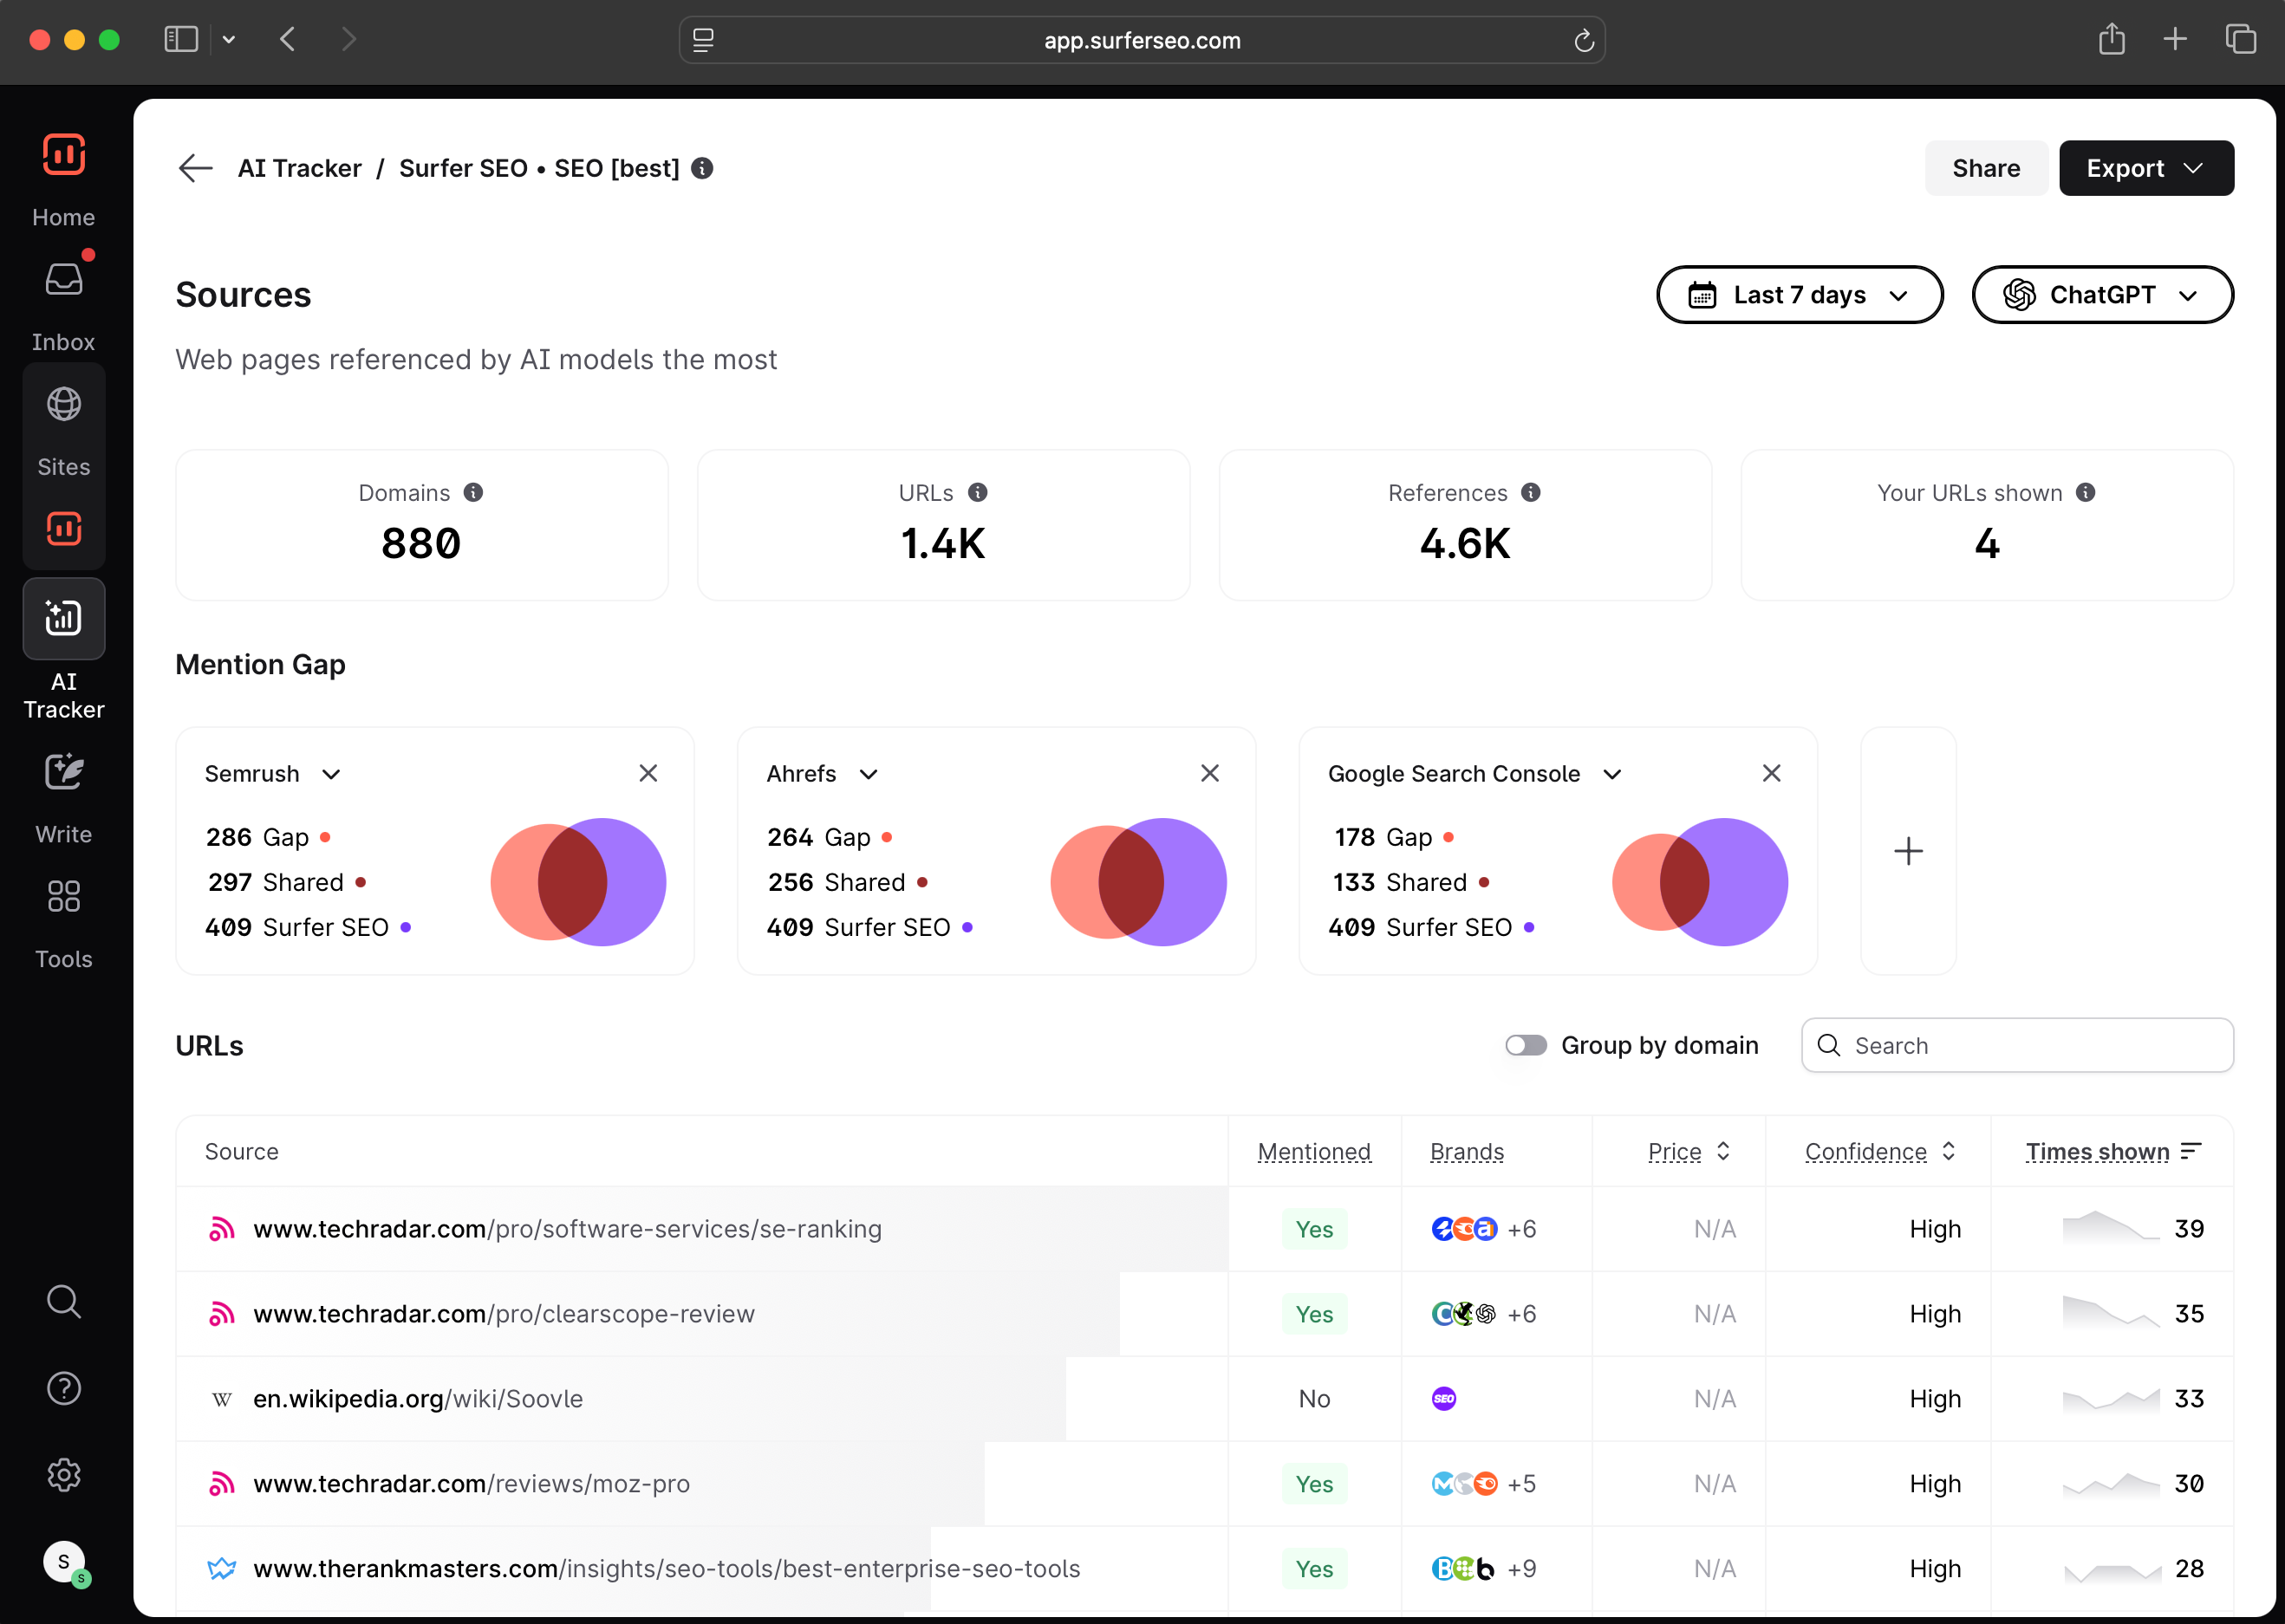2285x1624 pixels.
Task: Close the Google Search Console card
Action: pyautogui.click(x=1771, y=773)
